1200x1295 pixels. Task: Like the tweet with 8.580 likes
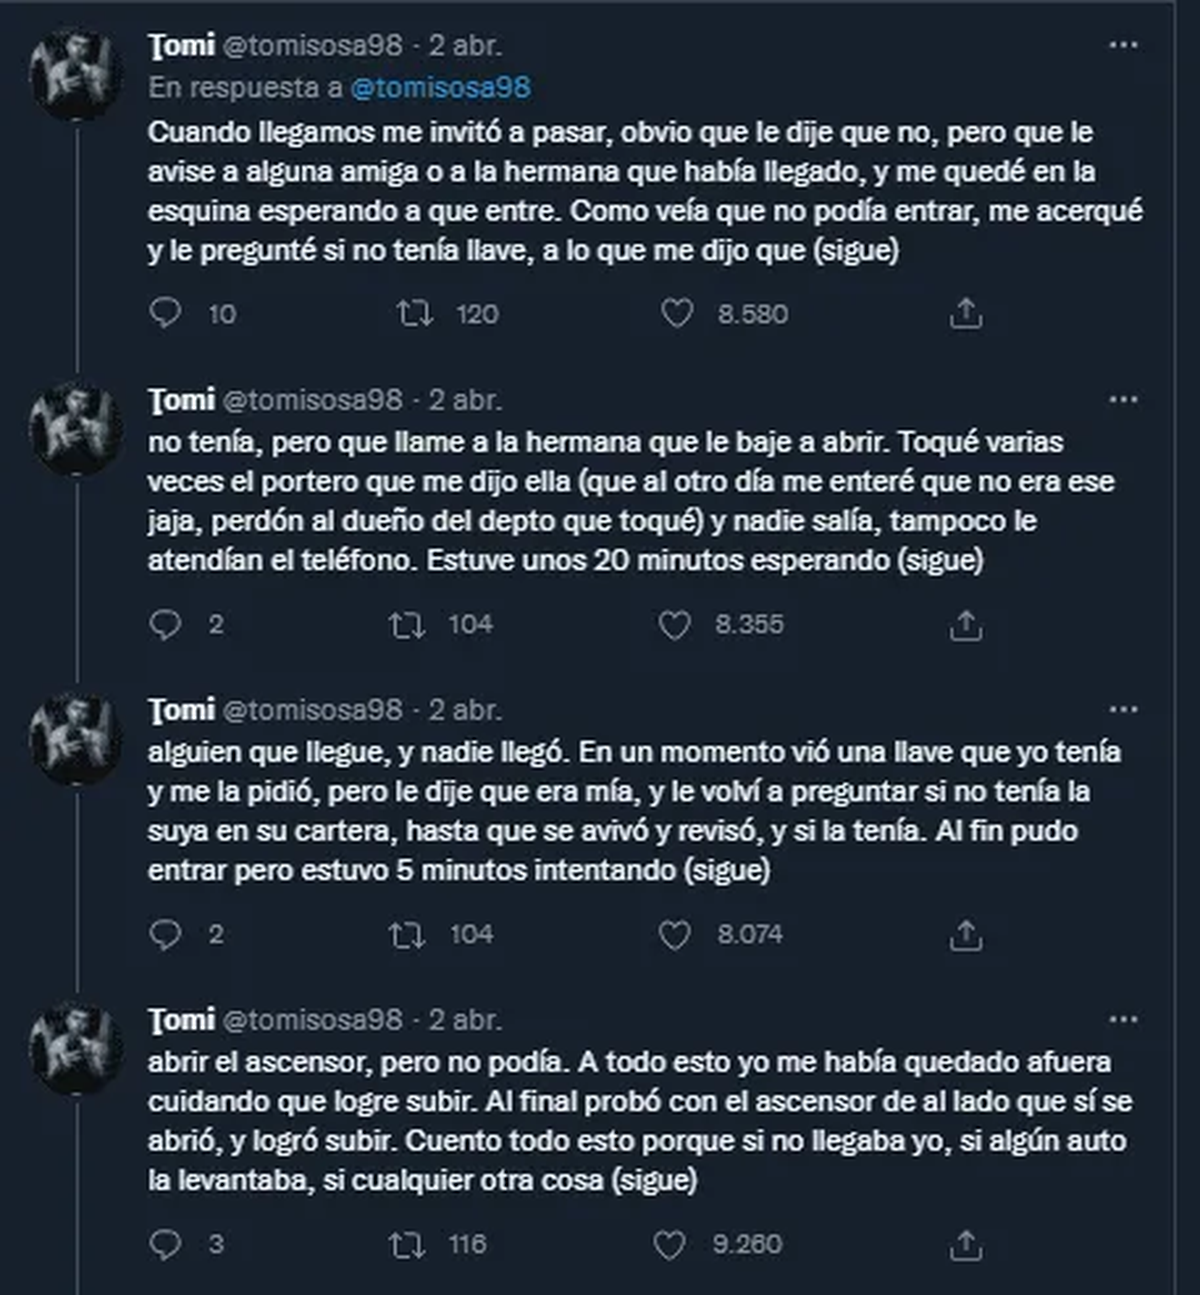(677, 314)
